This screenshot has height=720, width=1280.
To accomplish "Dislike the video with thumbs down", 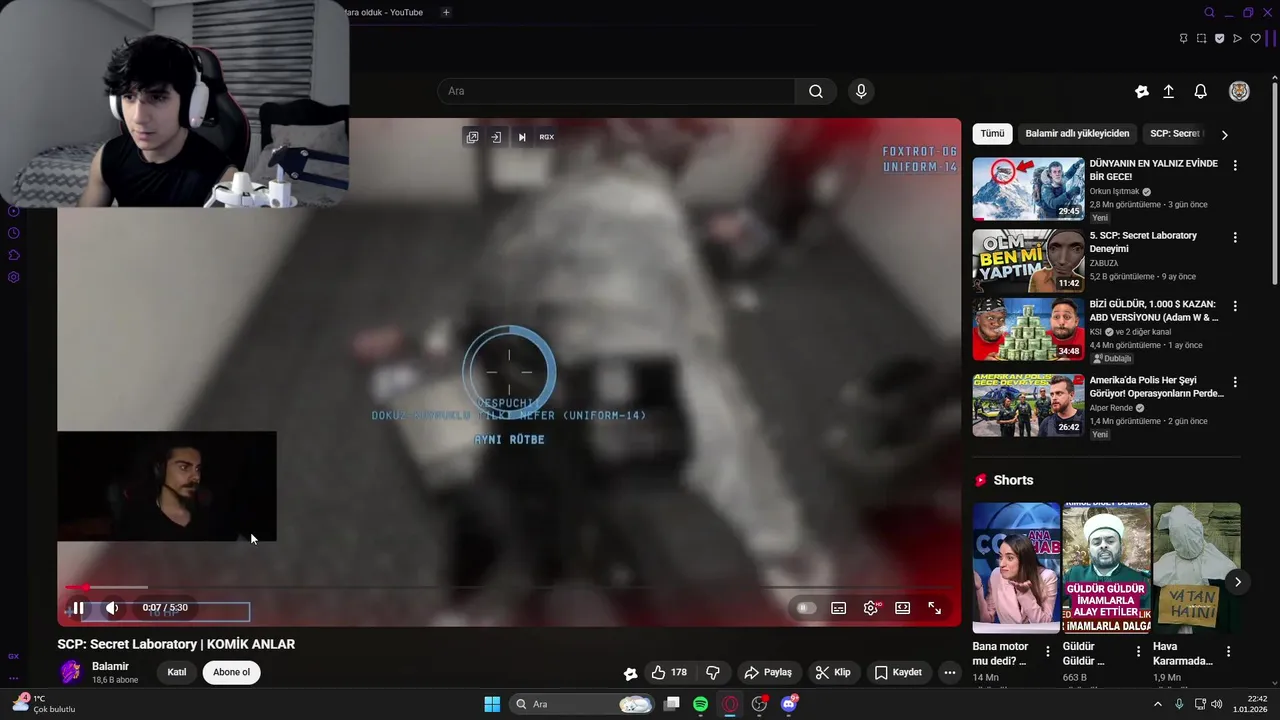I will (x=713, y=672).
